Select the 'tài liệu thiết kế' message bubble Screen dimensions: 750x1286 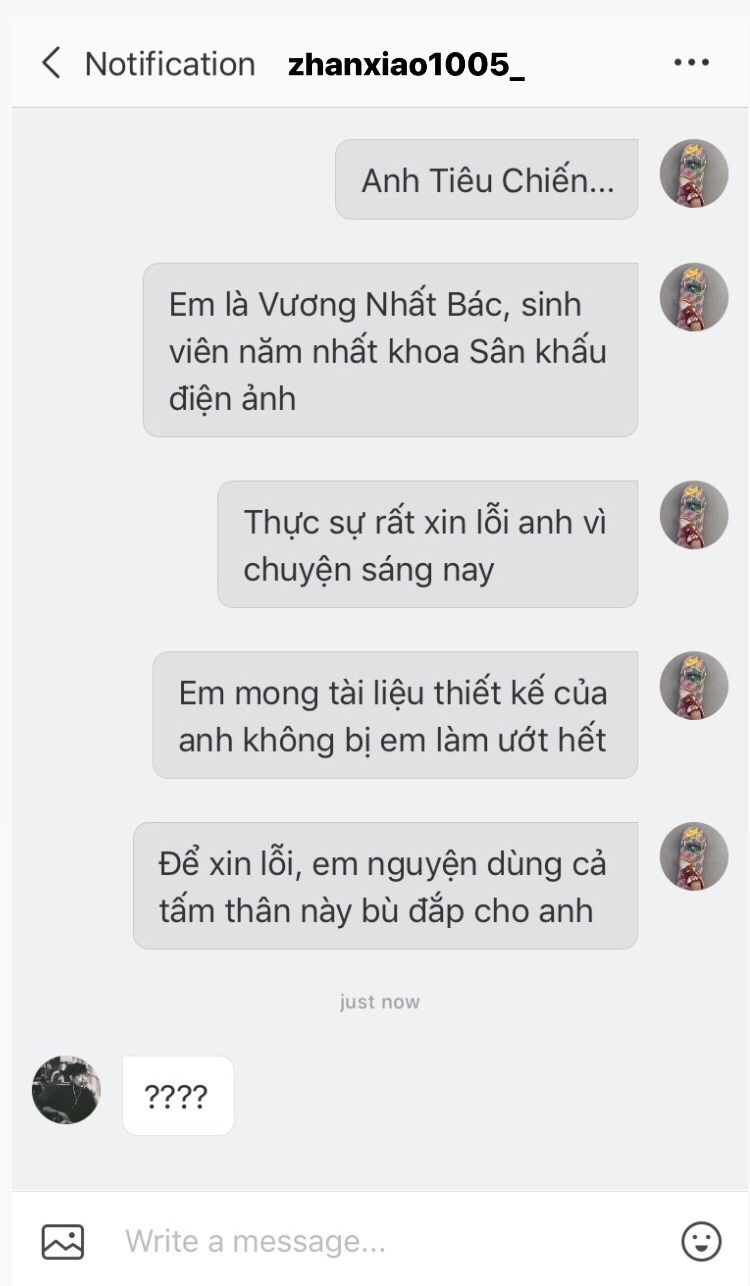coord(395,715)
